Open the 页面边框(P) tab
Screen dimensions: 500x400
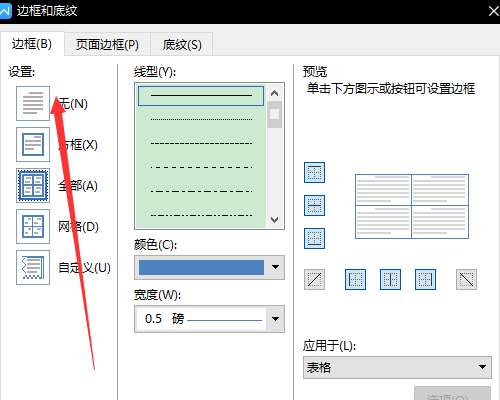point(107,44)
